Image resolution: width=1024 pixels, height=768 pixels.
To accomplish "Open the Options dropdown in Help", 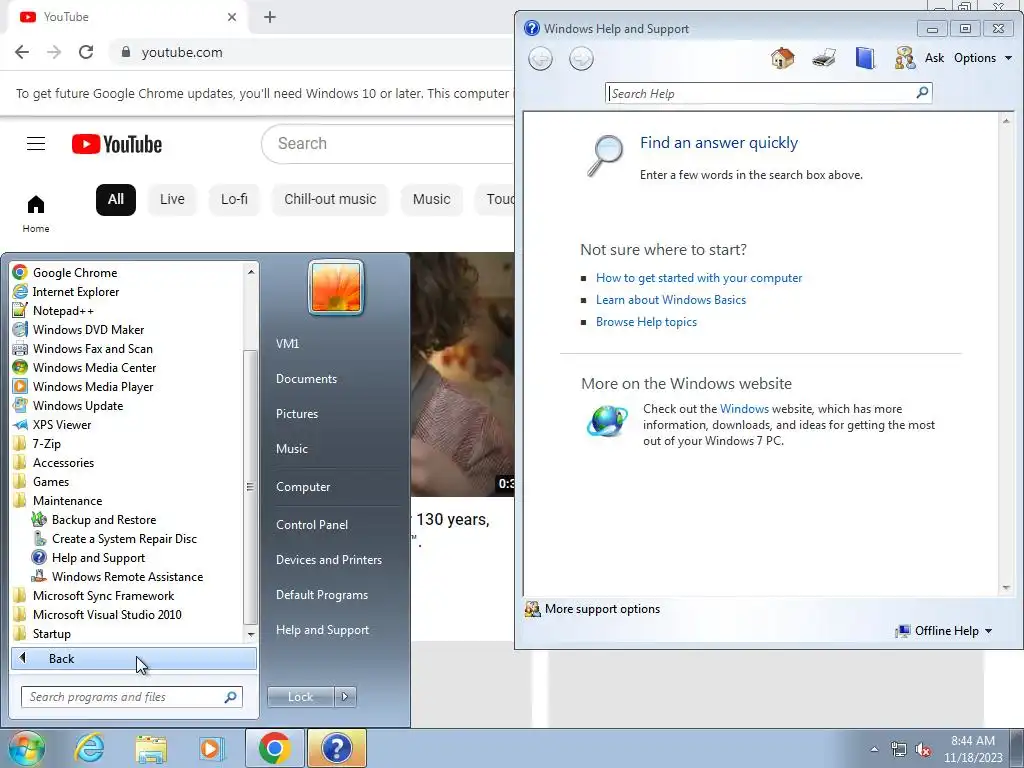I will click(982, 58).
